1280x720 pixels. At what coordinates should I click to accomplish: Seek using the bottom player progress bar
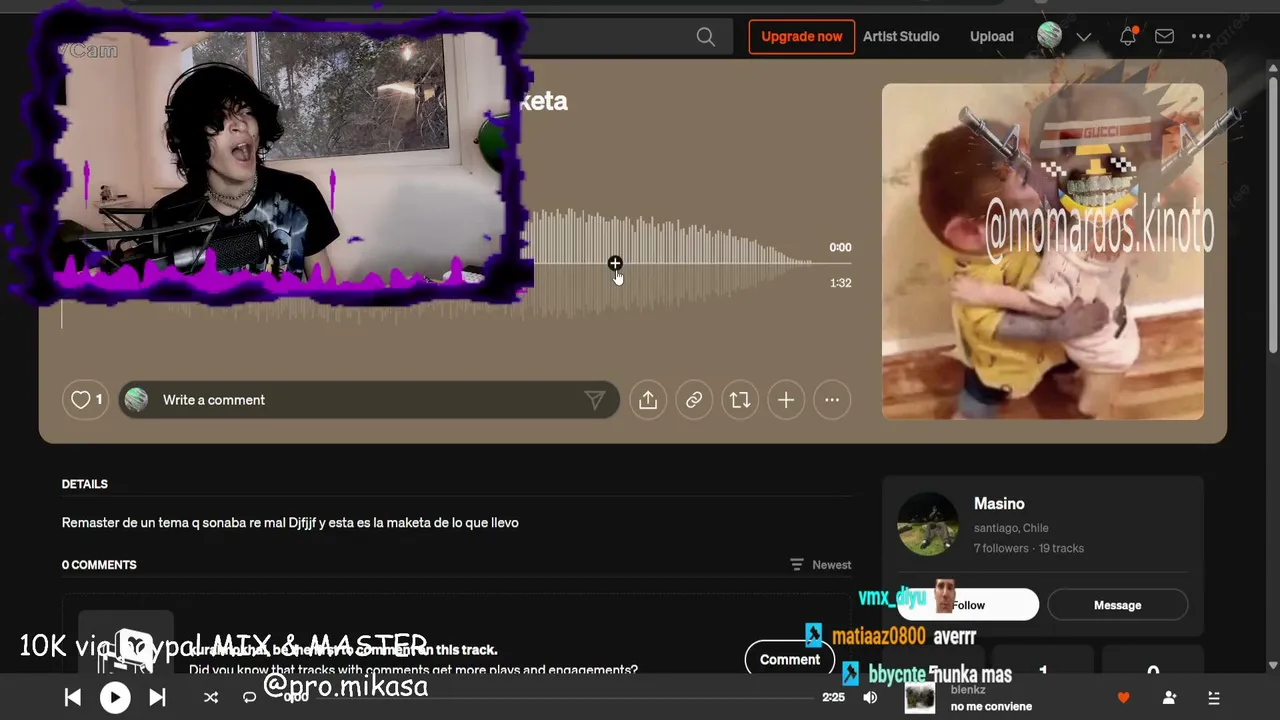coord(564,698)
